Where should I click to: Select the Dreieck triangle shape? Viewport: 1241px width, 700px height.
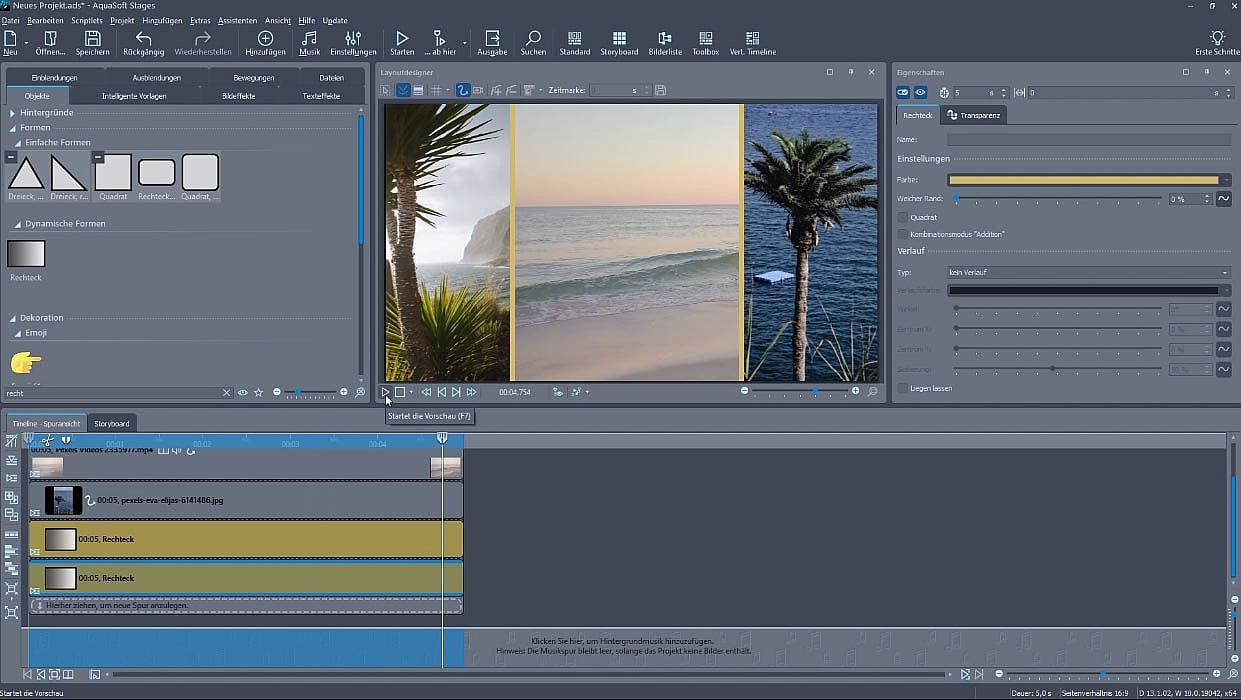(x=26, y=174)
